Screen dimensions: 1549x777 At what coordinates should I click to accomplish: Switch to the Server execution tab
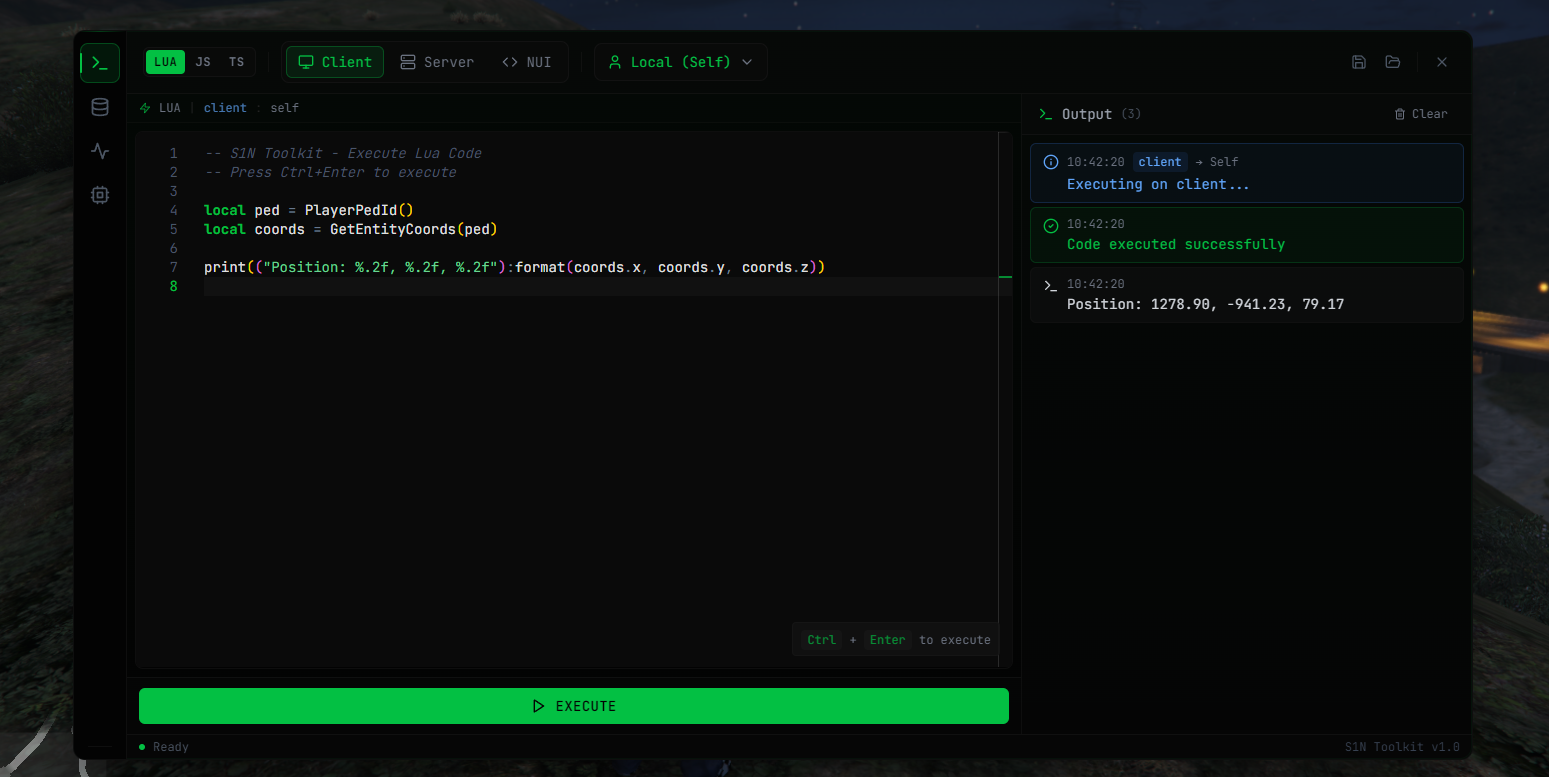coord(437,62)
